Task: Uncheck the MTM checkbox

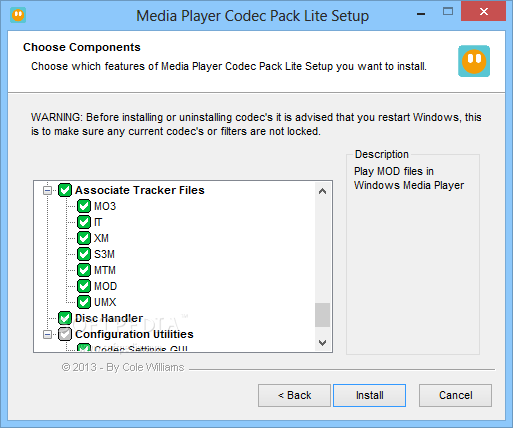Action: pyautogui.click(x=84, y=270)
